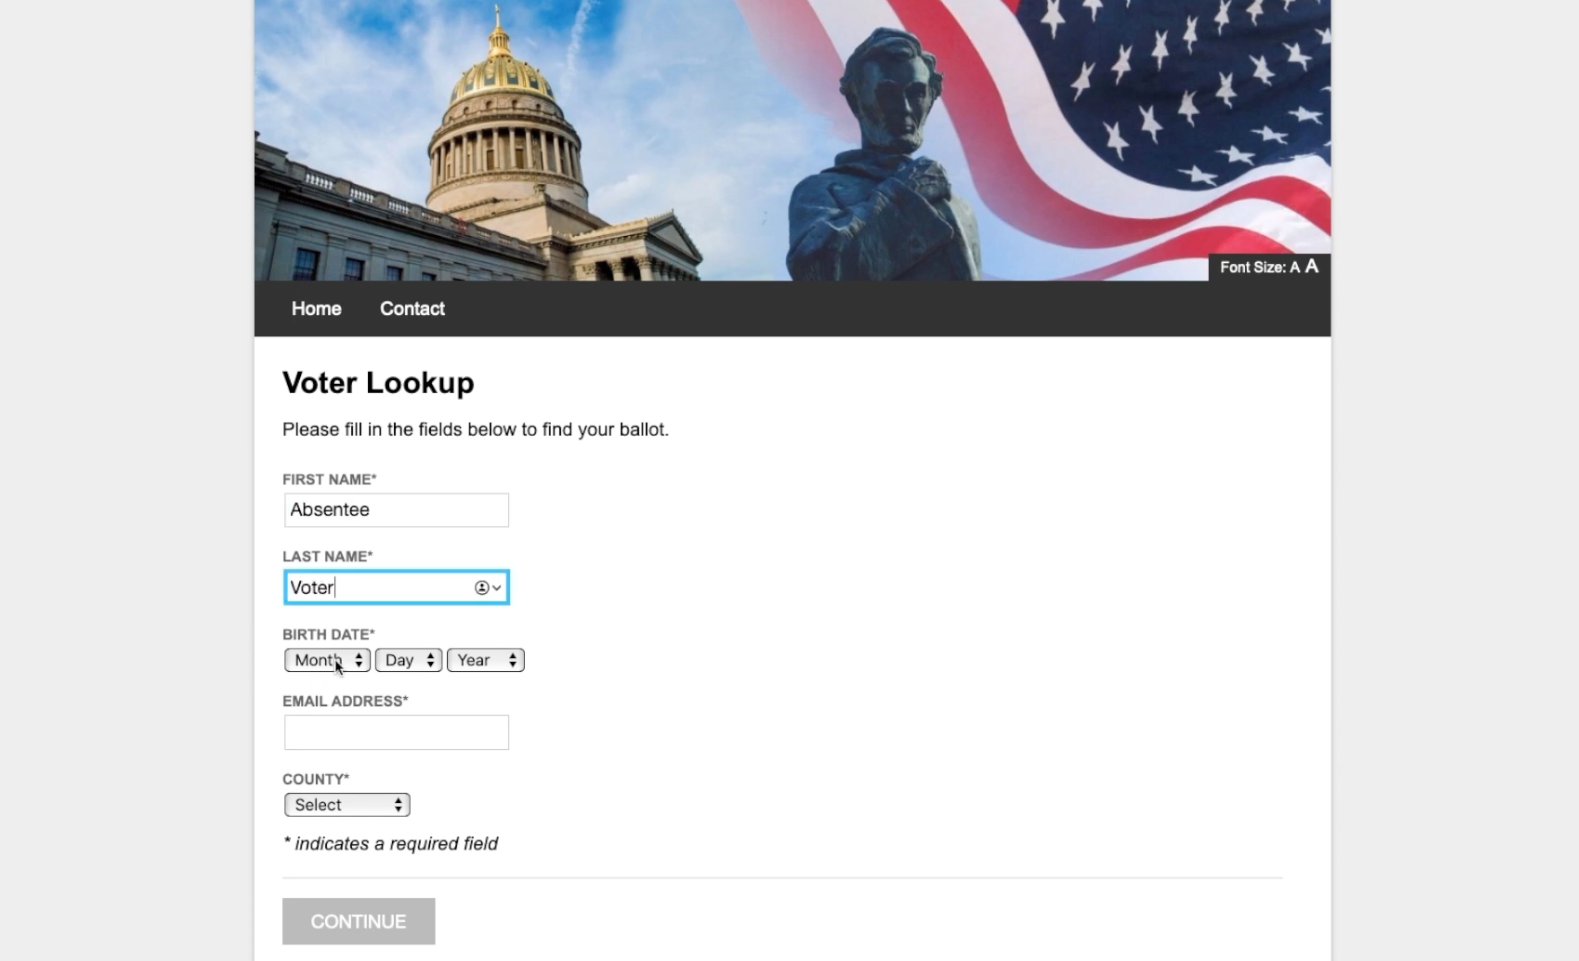
Task: Click the COUNTY* label
Action: [x=315, y=779]
